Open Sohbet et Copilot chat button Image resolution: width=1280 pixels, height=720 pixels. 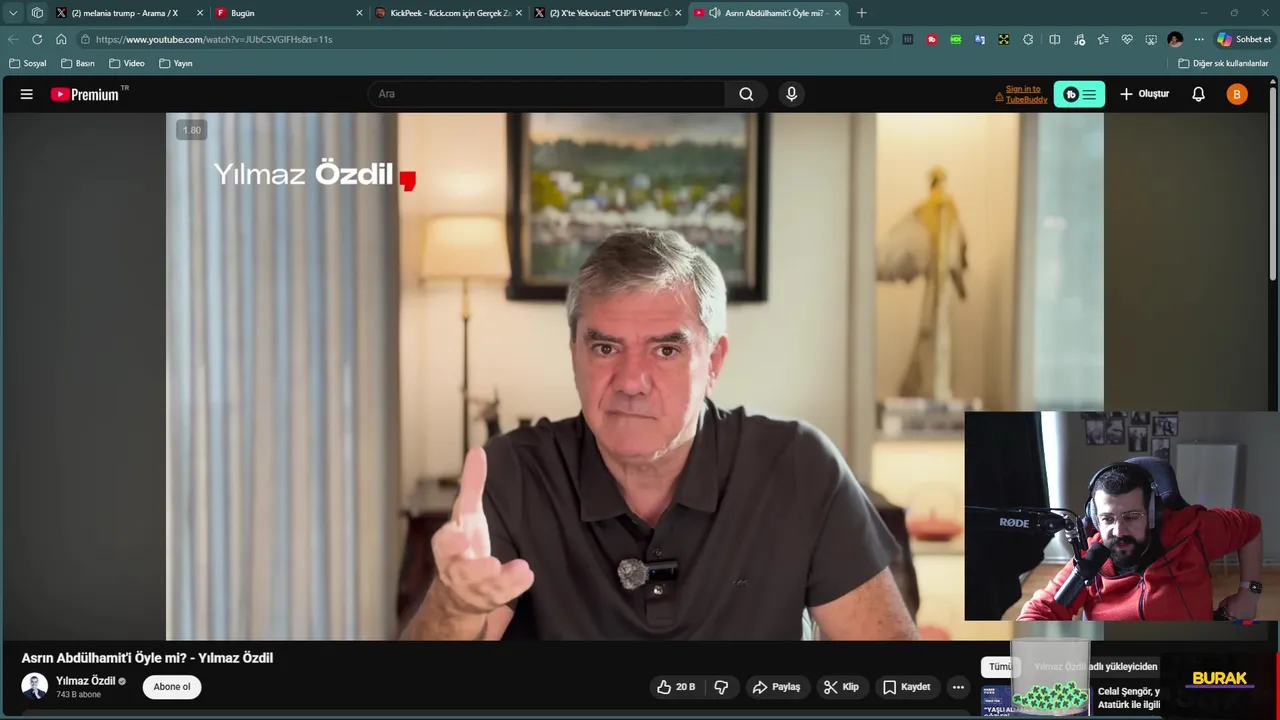1243,39
